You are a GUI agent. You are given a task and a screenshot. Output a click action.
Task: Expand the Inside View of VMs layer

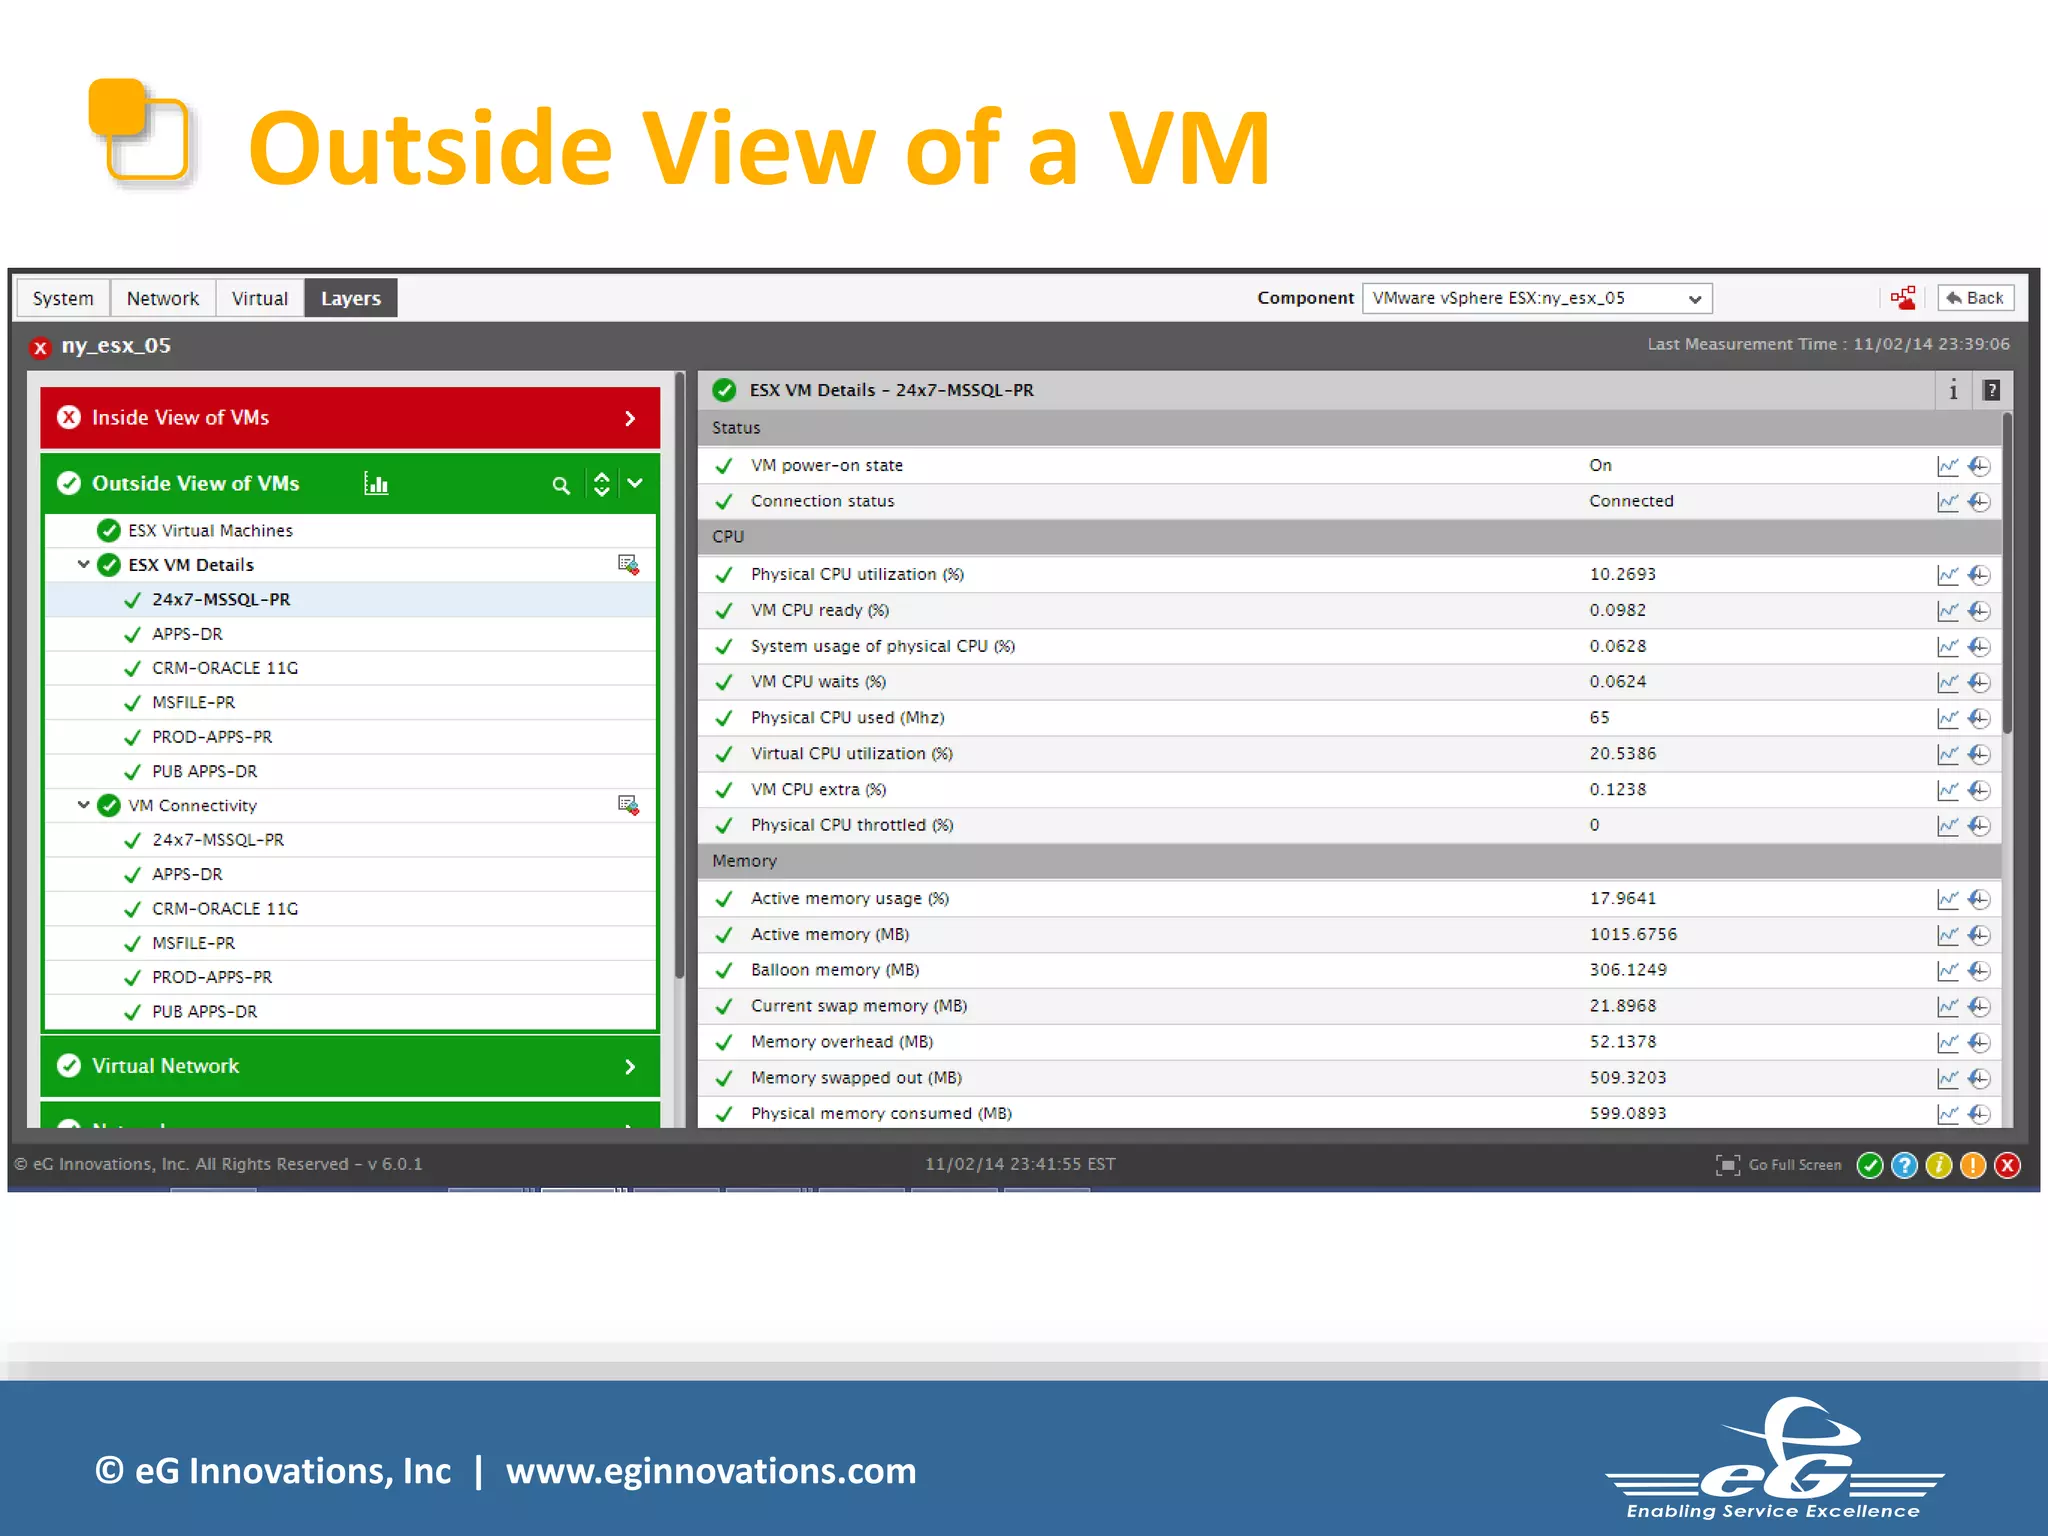630,418
